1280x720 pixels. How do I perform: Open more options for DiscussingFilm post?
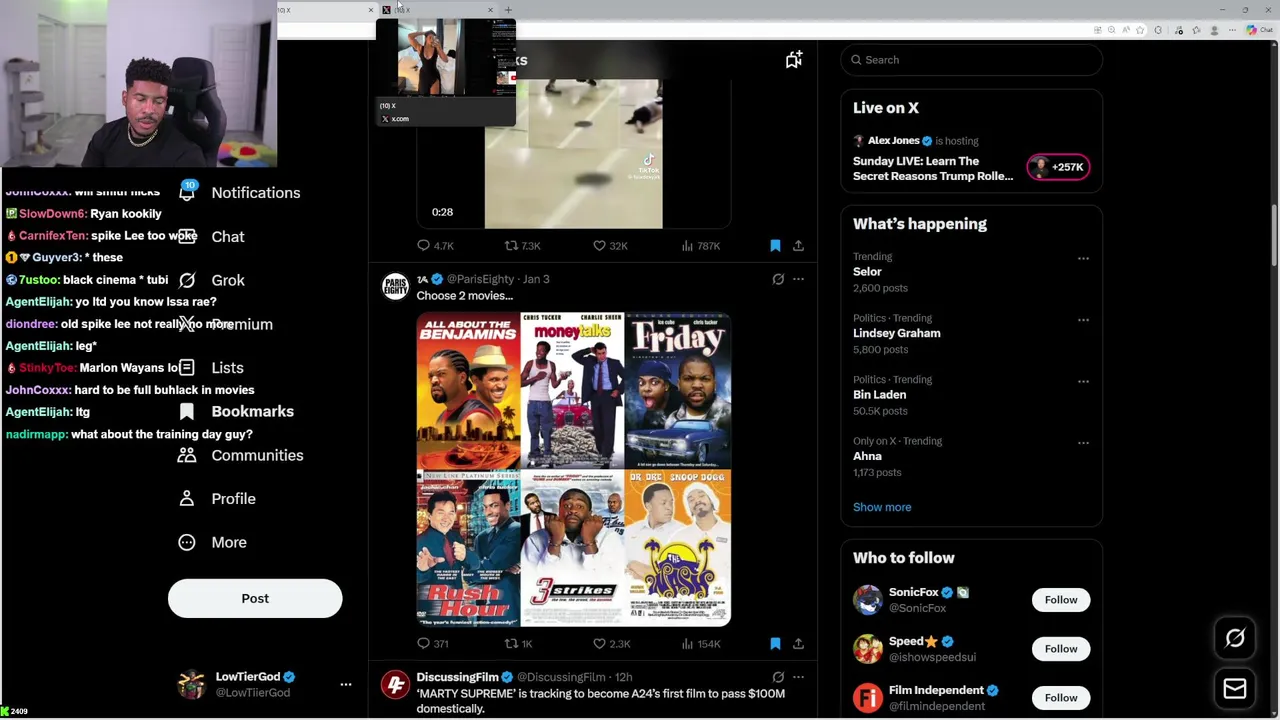point(798,677)
